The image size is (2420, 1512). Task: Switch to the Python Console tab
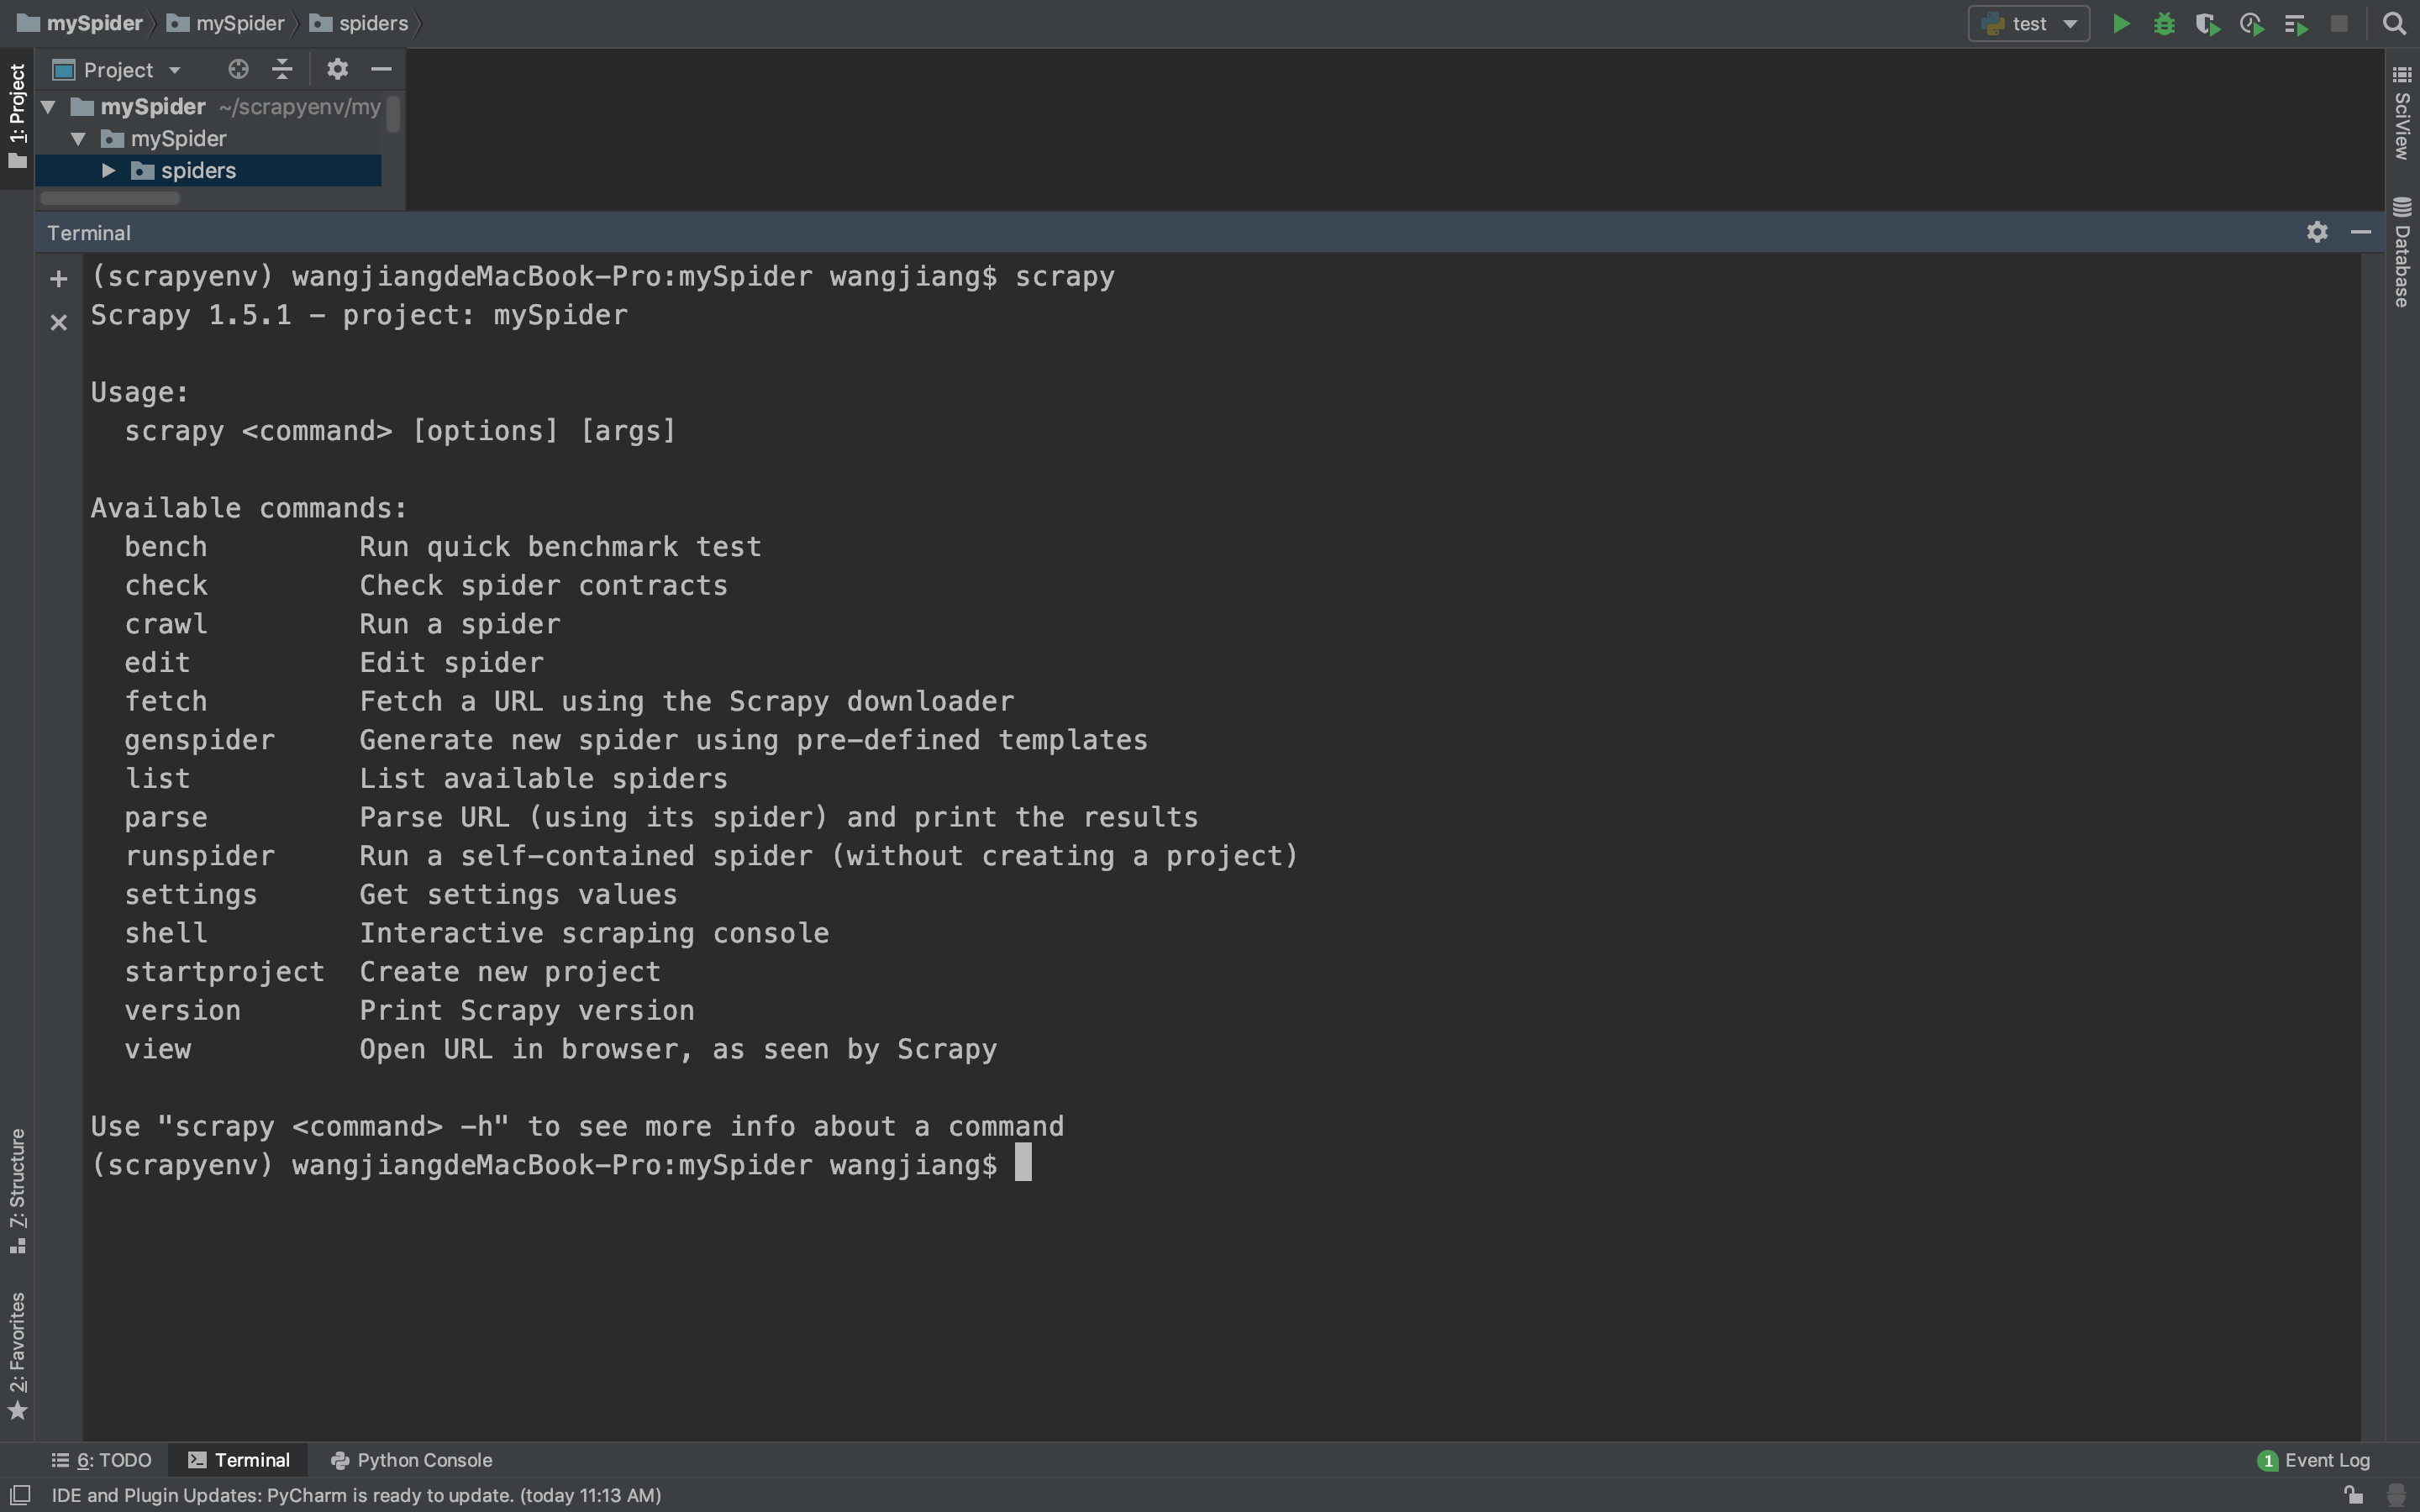[x=411, y=1460]
